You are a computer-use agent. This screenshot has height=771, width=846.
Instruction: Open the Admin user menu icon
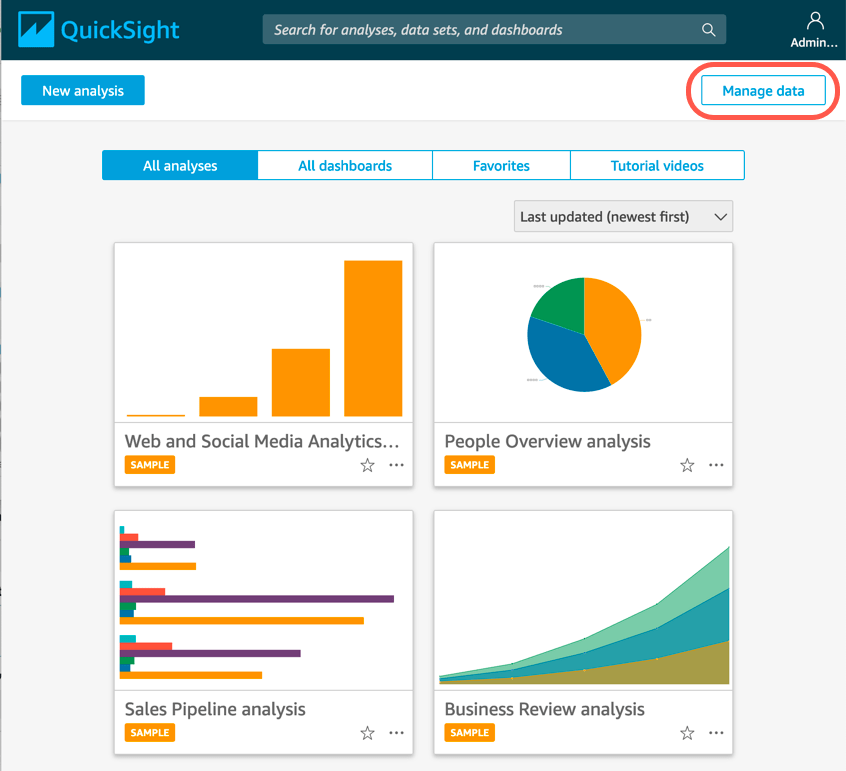point(815,22)
